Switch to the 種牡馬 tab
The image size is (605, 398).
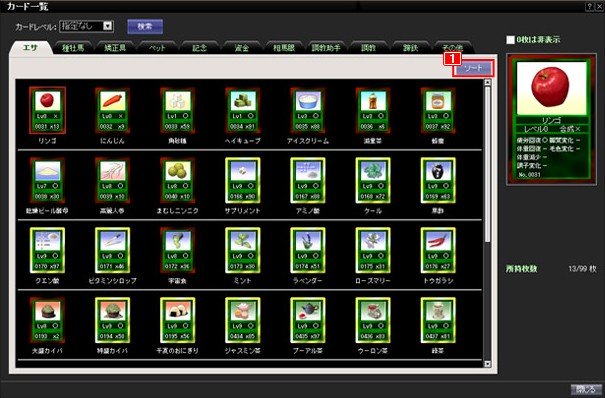click(x=73, y=47)
